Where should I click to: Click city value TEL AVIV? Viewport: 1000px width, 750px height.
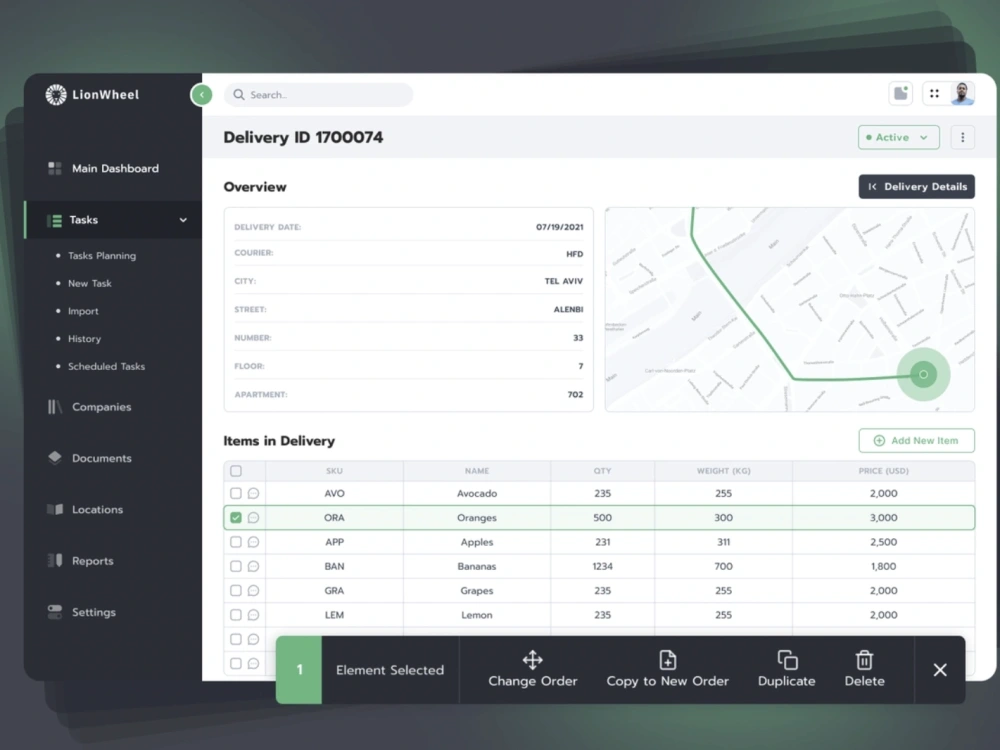coord(564,281)
